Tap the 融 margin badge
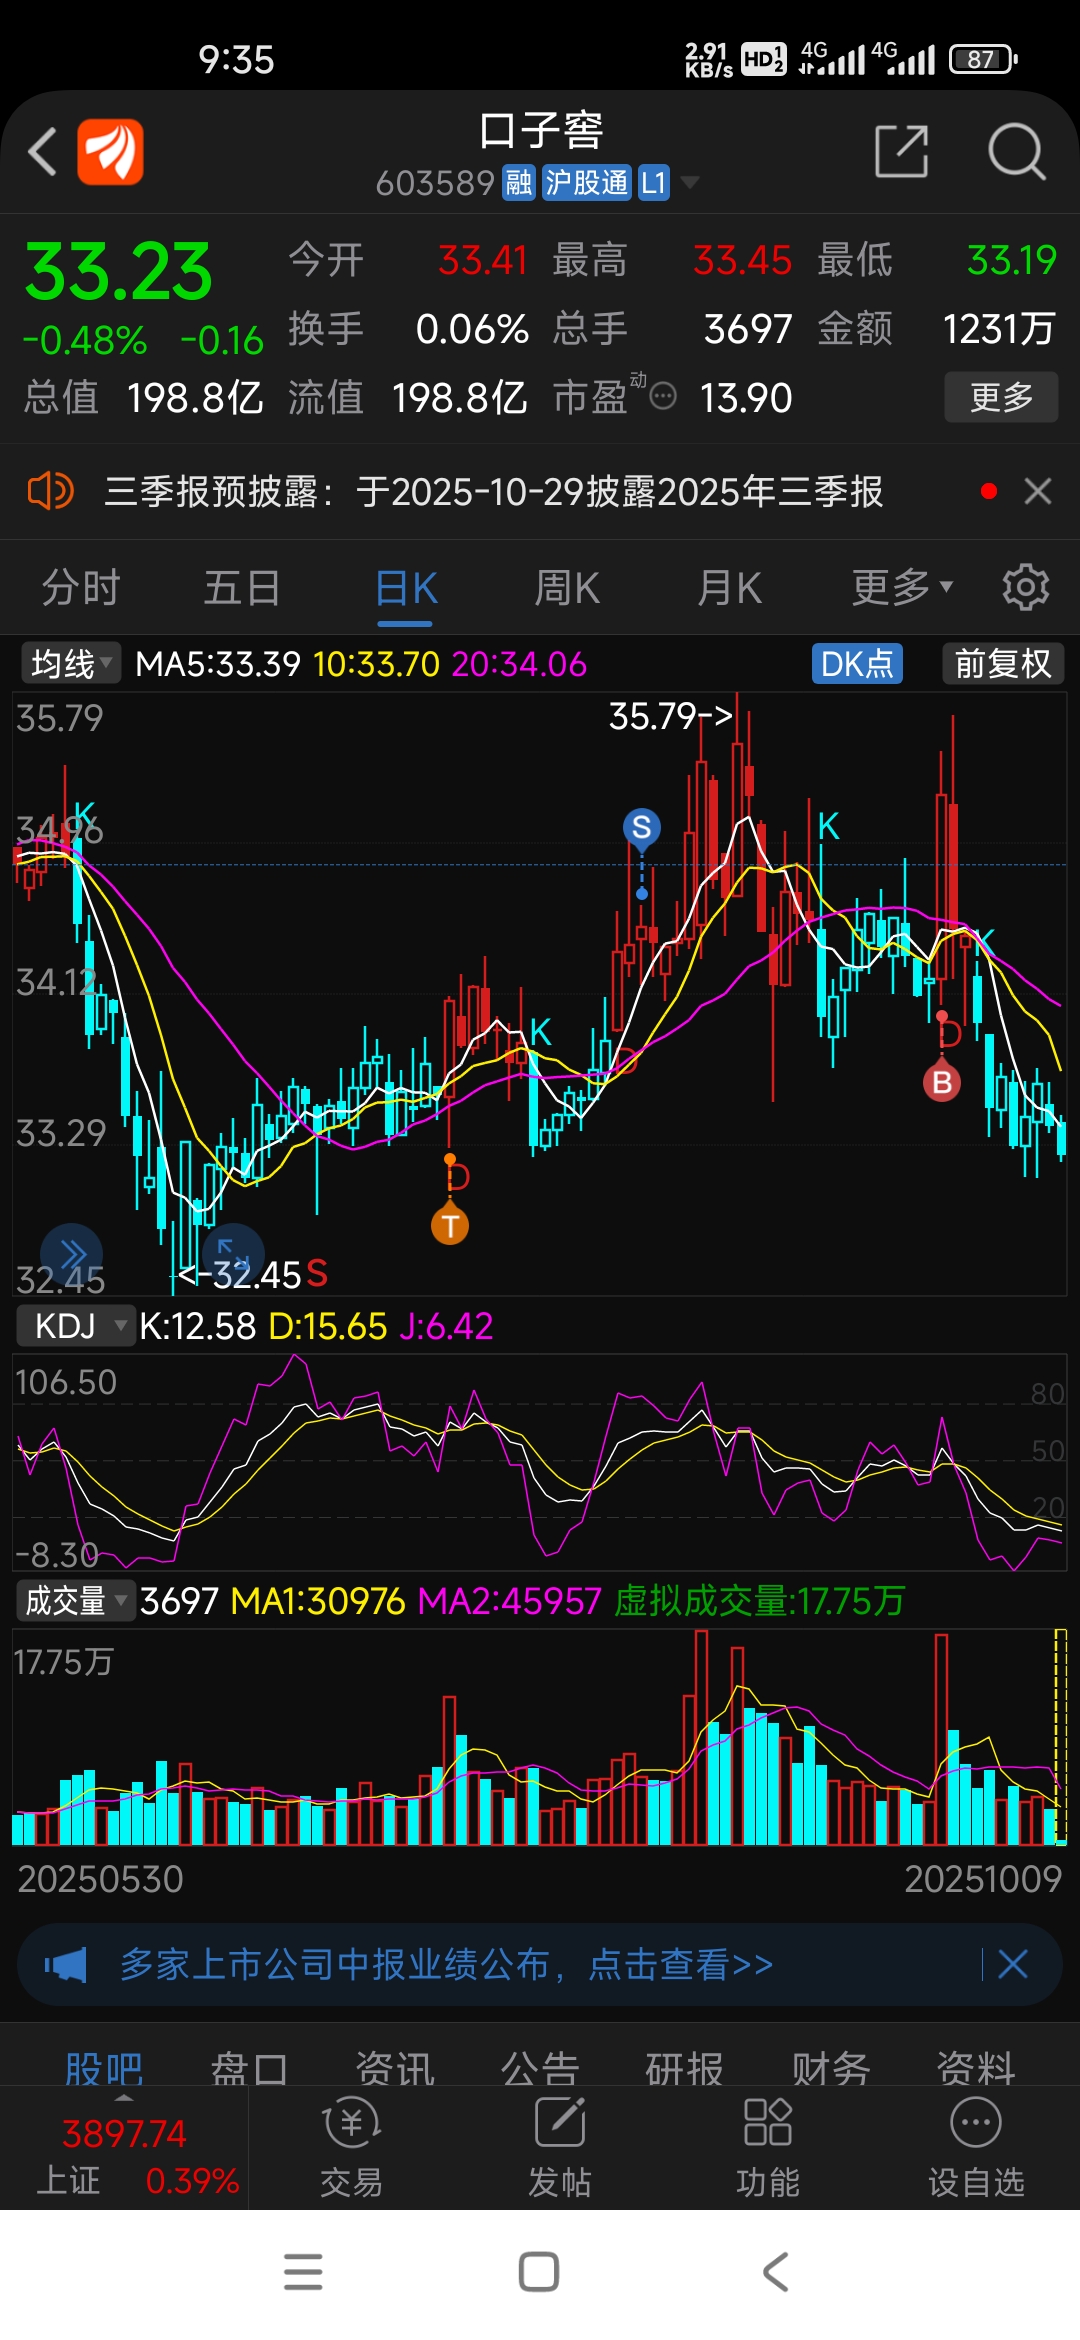This screenshot has width=1080, height=2340. pyautogui.click(x=519, y=183)
